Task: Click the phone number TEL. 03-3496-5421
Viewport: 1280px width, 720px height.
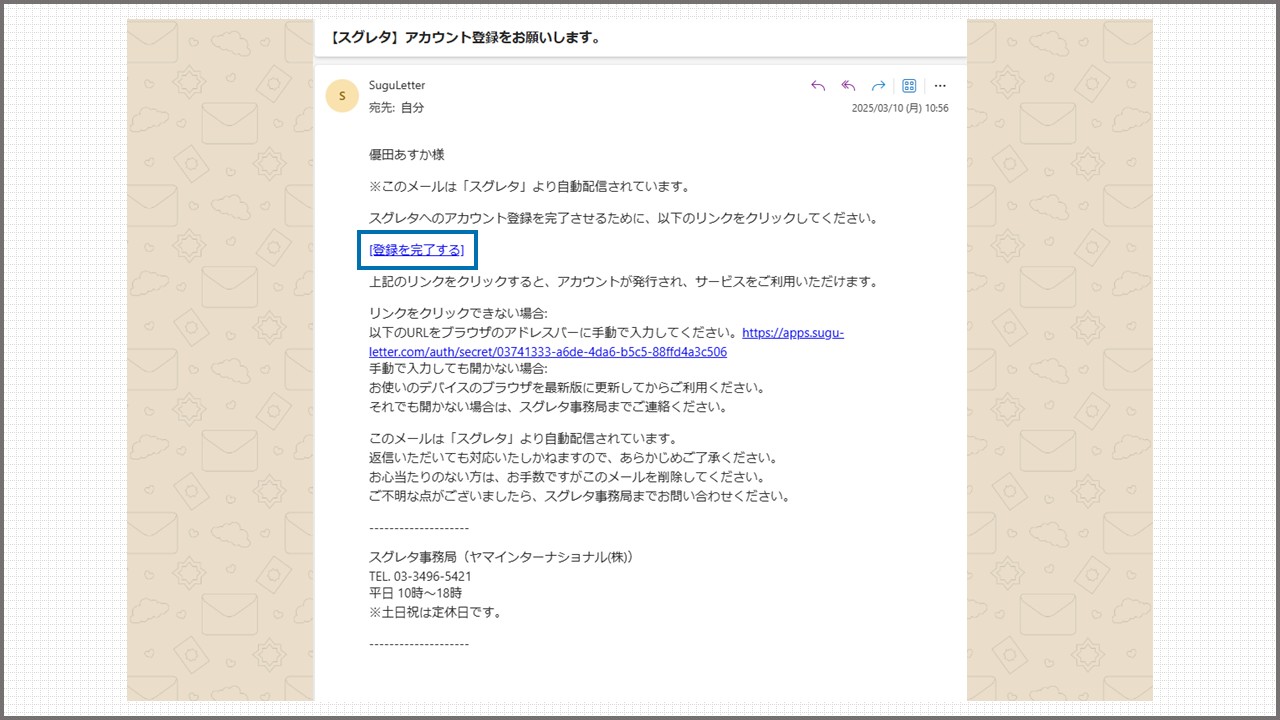Action: click(420, 576)
